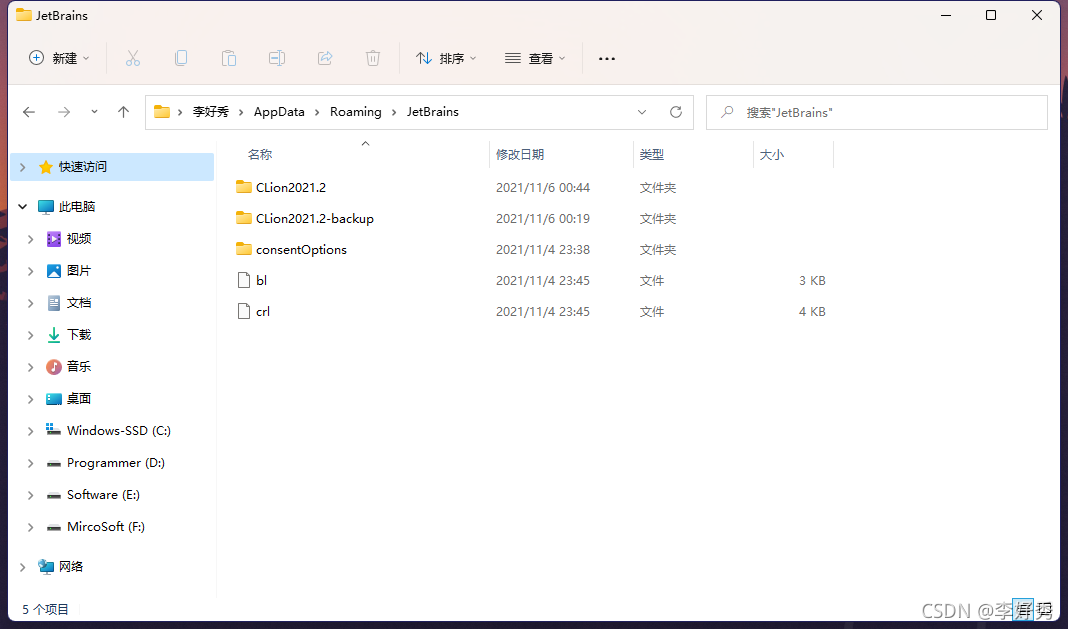The height and width of the screenshot is (629, 1068).
Task: Open the 排序 sort dropdown
Action: click(x=446, y=59)
